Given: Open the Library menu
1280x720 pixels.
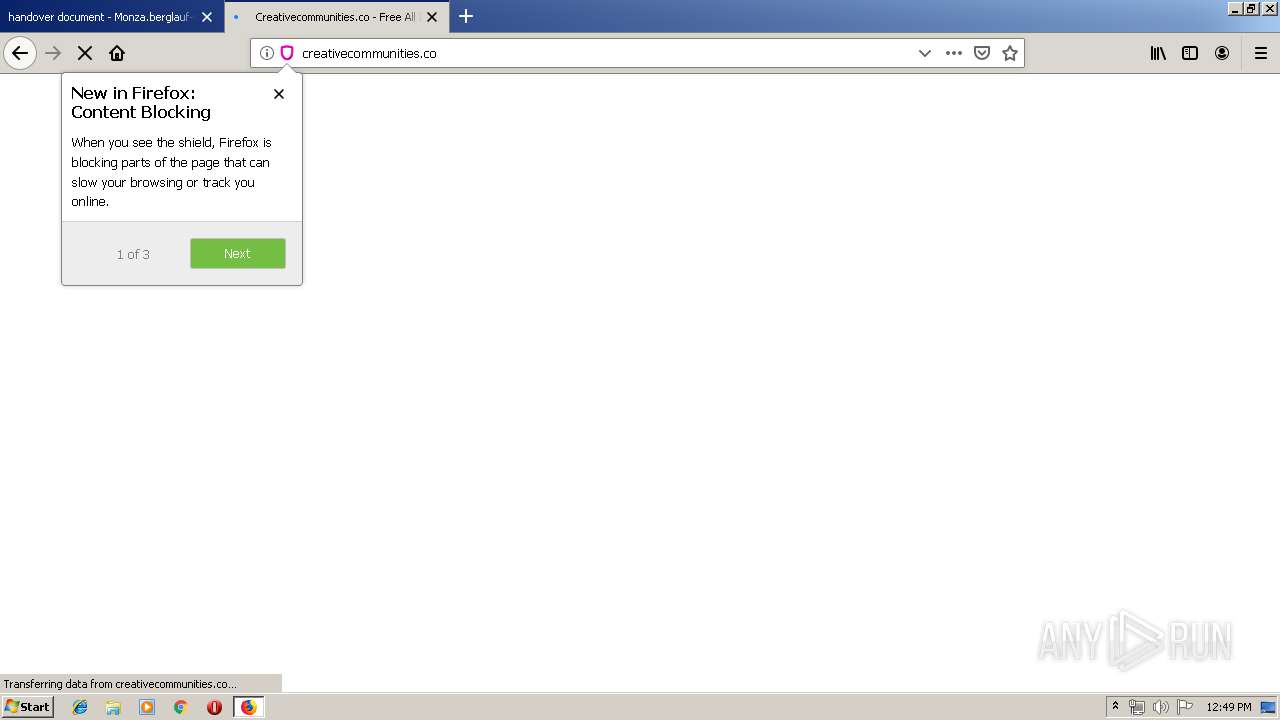Looking at the screenshot, I should click(1158, 53).
